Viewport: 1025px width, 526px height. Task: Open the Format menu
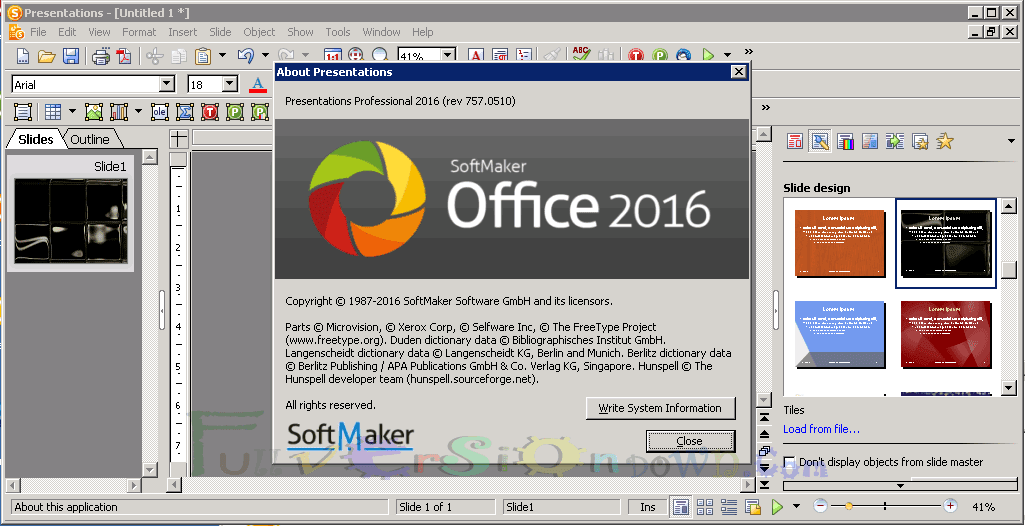coord(139,32)
